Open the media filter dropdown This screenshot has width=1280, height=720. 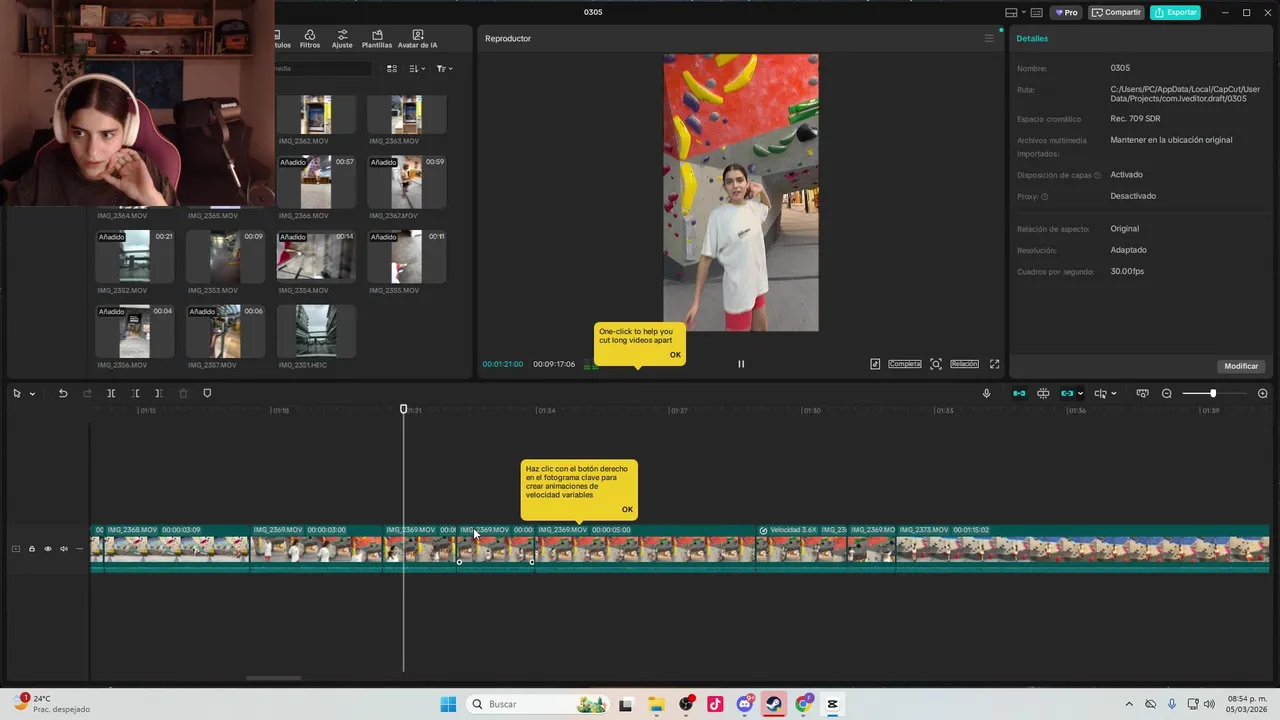(445, 68)
